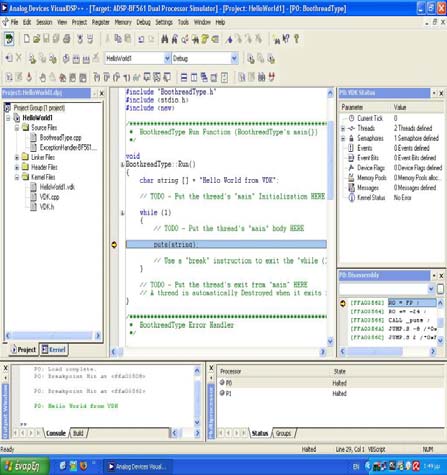Switch to the Kernel tab
447x475 pixels.
click(x=54, y=350)
